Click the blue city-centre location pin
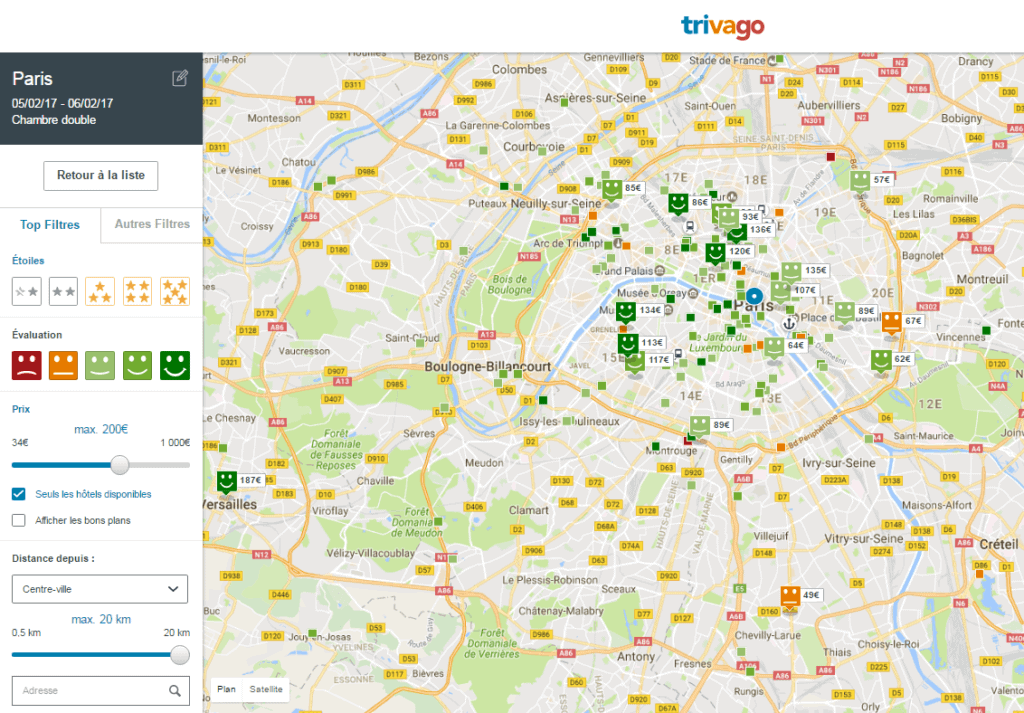Image resolution: width=1024 pixels, height=713 pixels. (x=754, y=296)
